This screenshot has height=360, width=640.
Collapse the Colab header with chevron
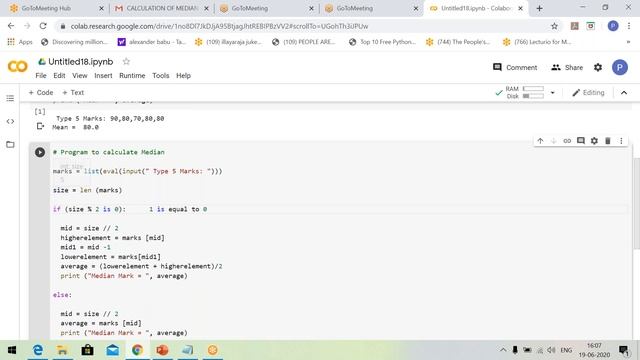pyautogui.click(x=624, y=93)
